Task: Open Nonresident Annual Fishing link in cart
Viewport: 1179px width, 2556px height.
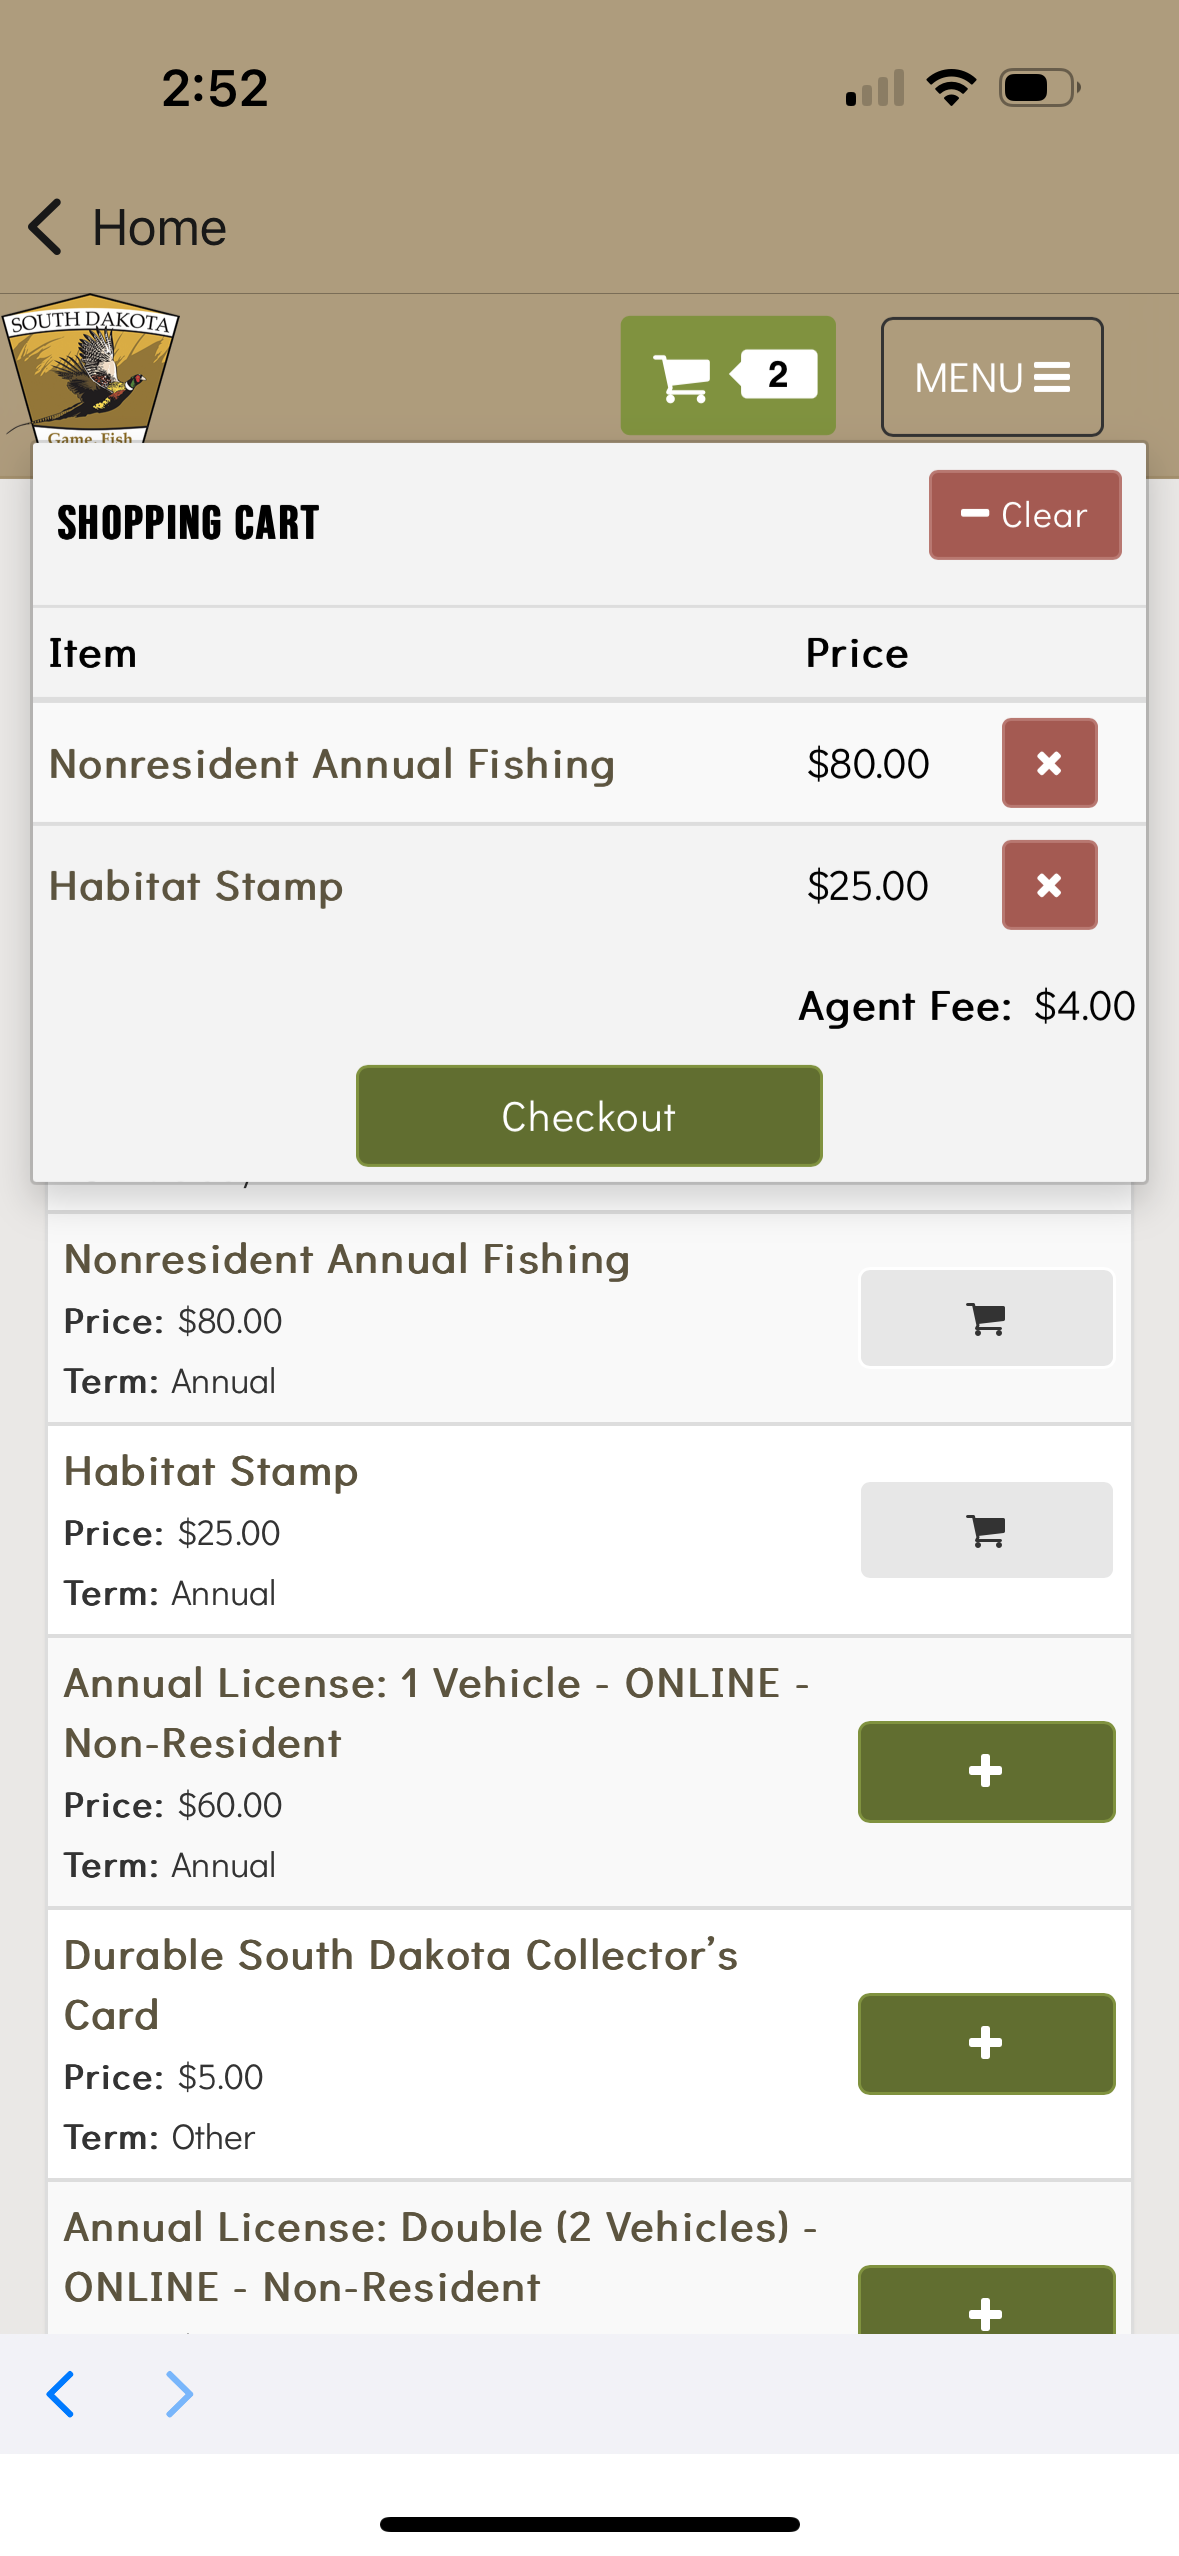Action: [332, 765]
